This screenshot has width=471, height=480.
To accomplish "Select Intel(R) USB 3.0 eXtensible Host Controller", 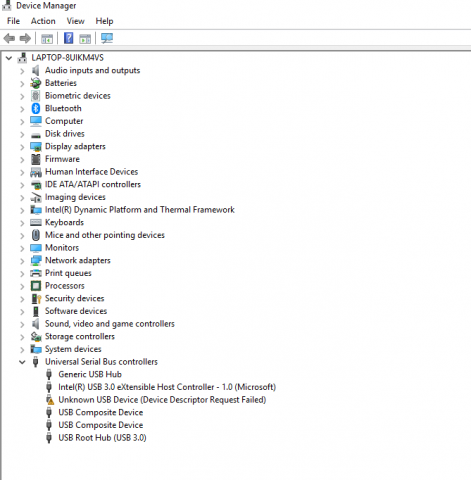I will point(167,387).
